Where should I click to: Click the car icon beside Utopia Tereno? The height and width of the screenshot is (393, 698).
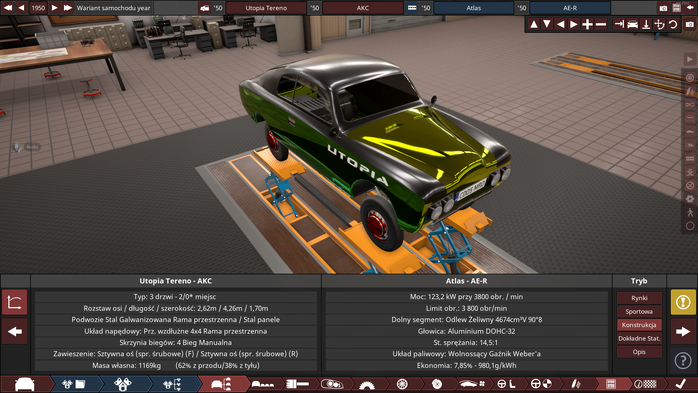coord(204,8)
